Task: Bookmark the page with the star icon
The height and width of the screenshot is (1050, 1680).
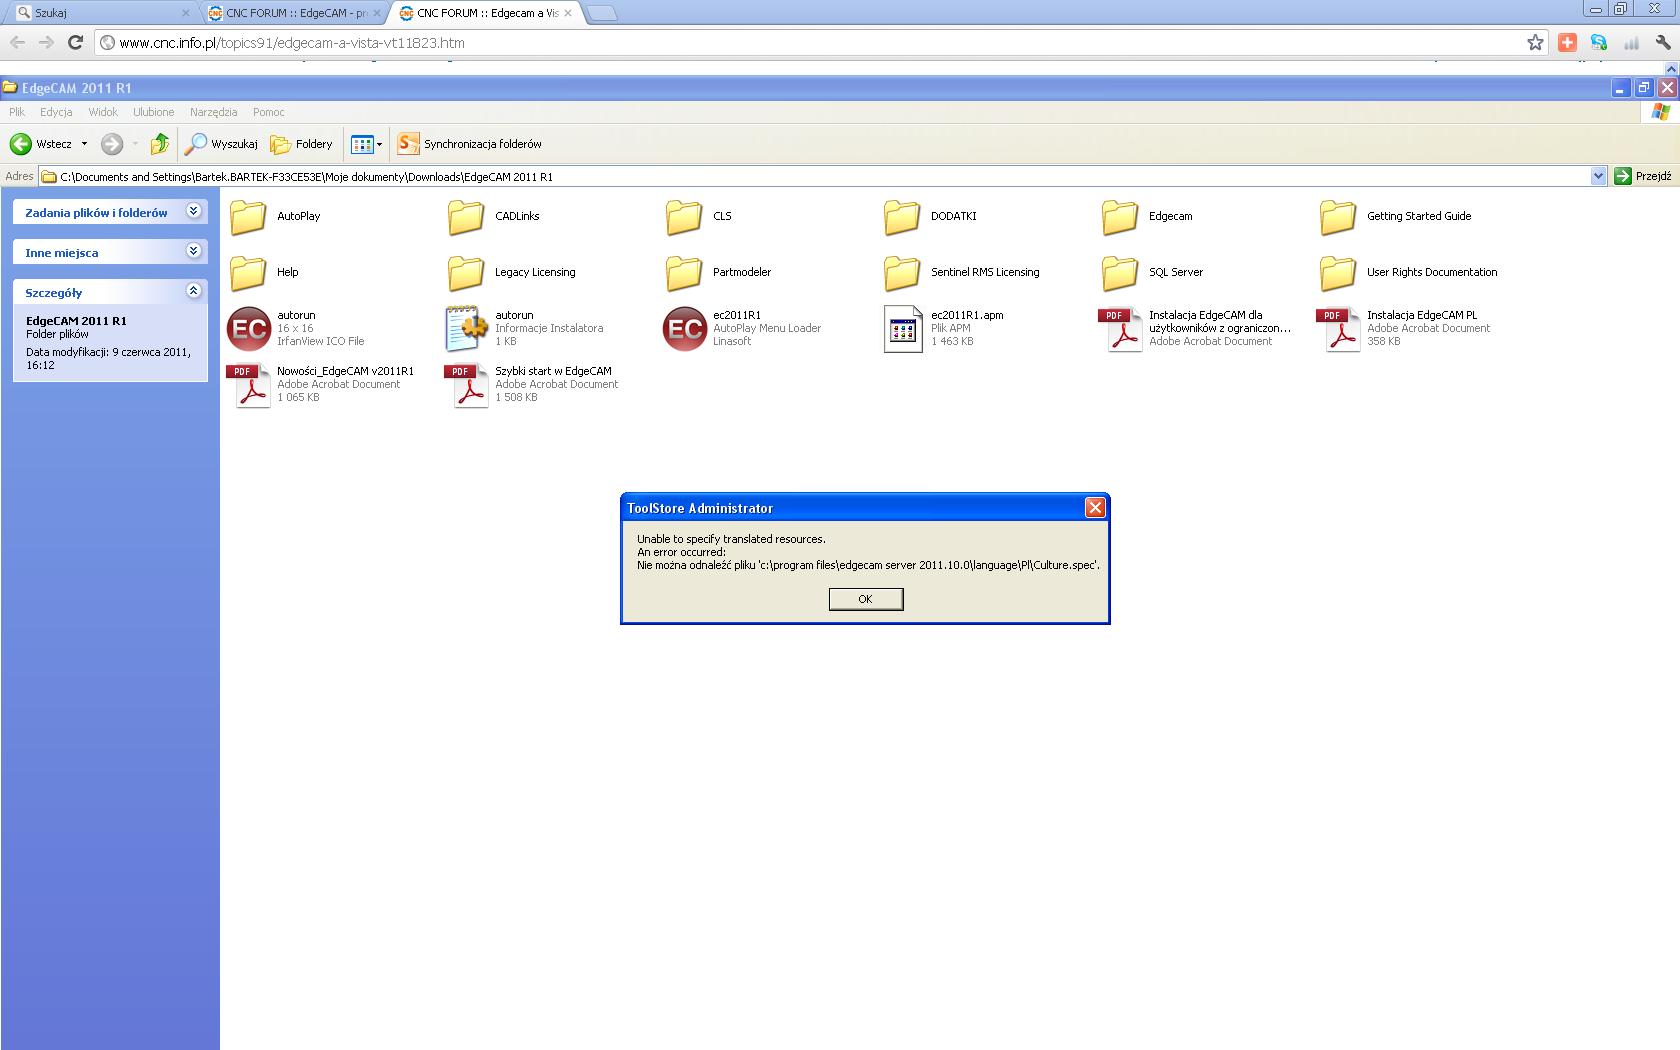Action: tap(1535, 42)
